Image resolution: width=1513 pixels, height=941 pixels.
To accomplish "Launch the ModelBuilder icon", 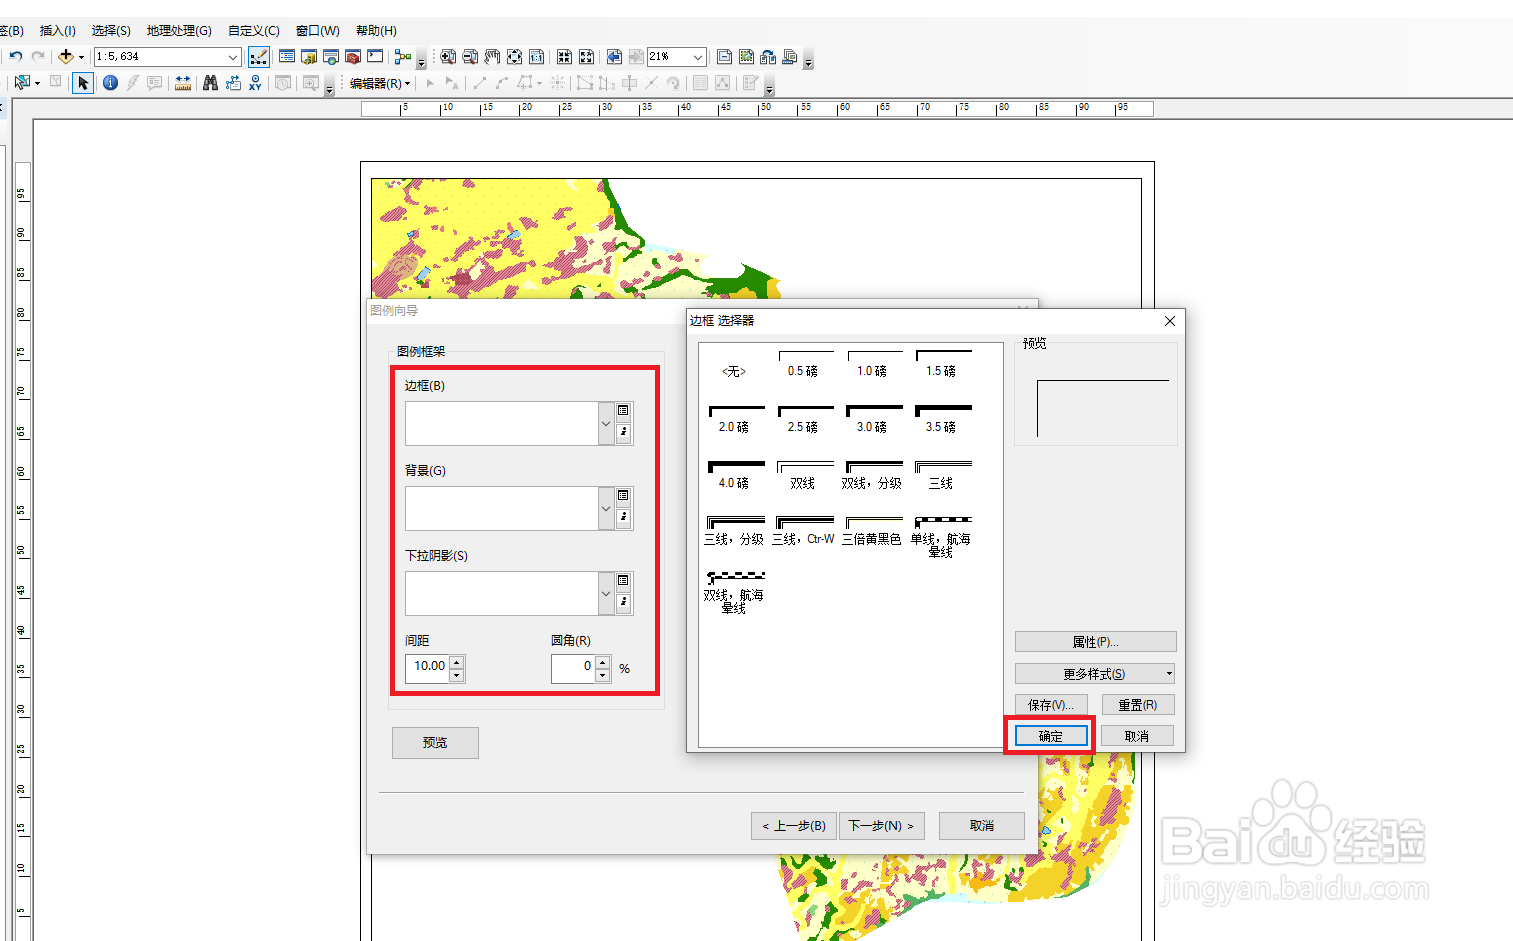I will (403, 57).
